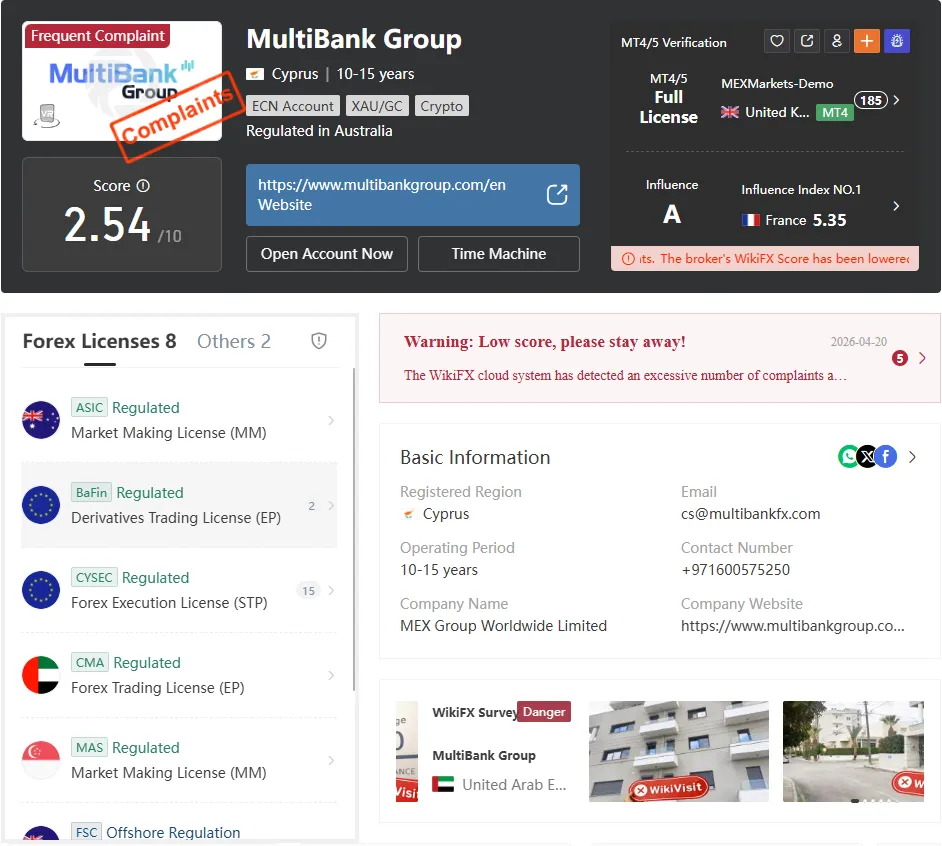Open the WhatsApp contact icon

click(848, 457)
